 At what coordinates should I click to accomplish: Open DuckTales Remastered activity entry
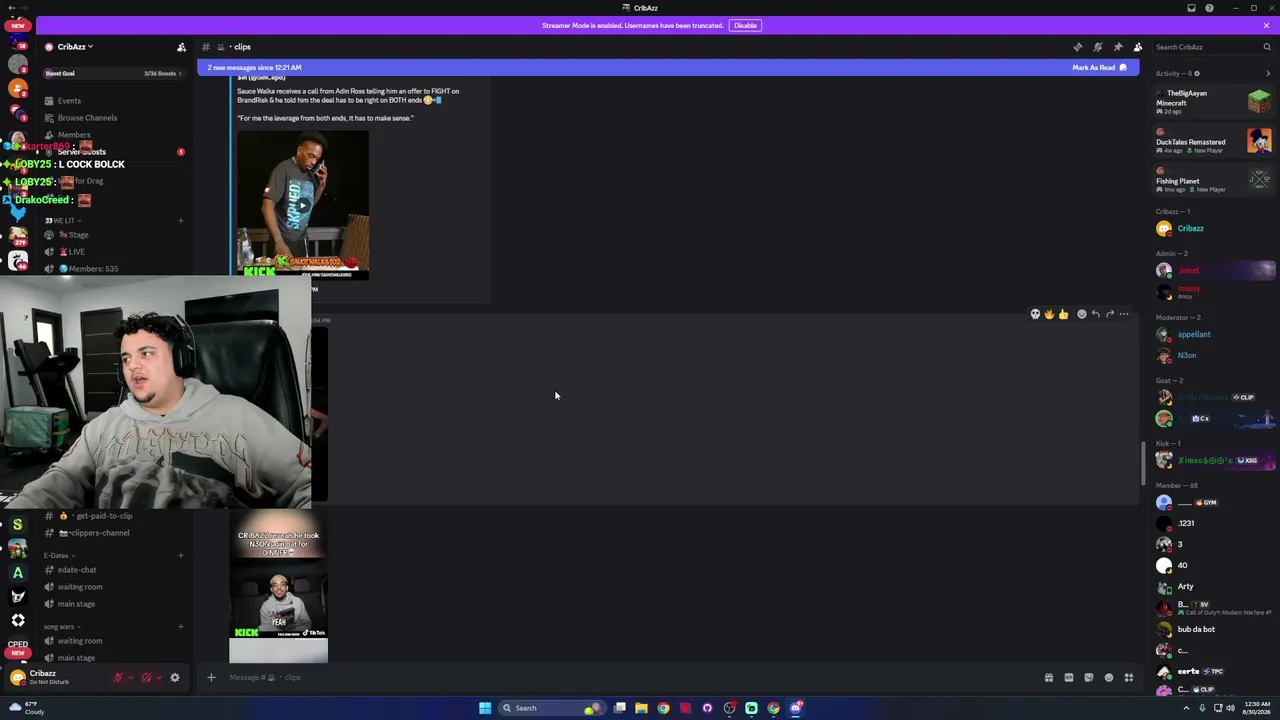[1214, 141]
